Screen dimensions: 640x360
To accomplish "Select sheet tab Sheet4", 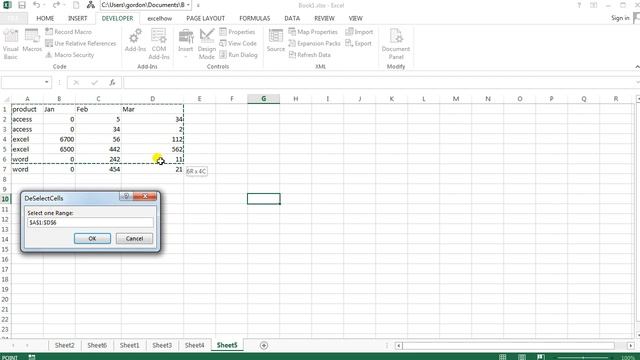I will tap(194, 345).
